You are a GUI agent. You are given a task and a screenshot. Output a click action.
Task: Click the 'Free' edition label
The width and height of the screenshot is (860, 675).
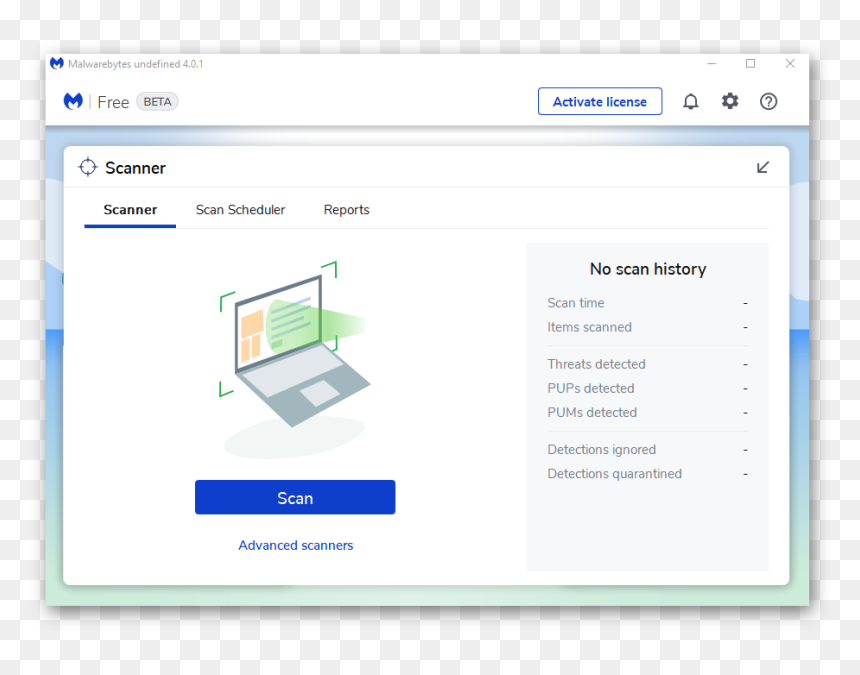113,102
